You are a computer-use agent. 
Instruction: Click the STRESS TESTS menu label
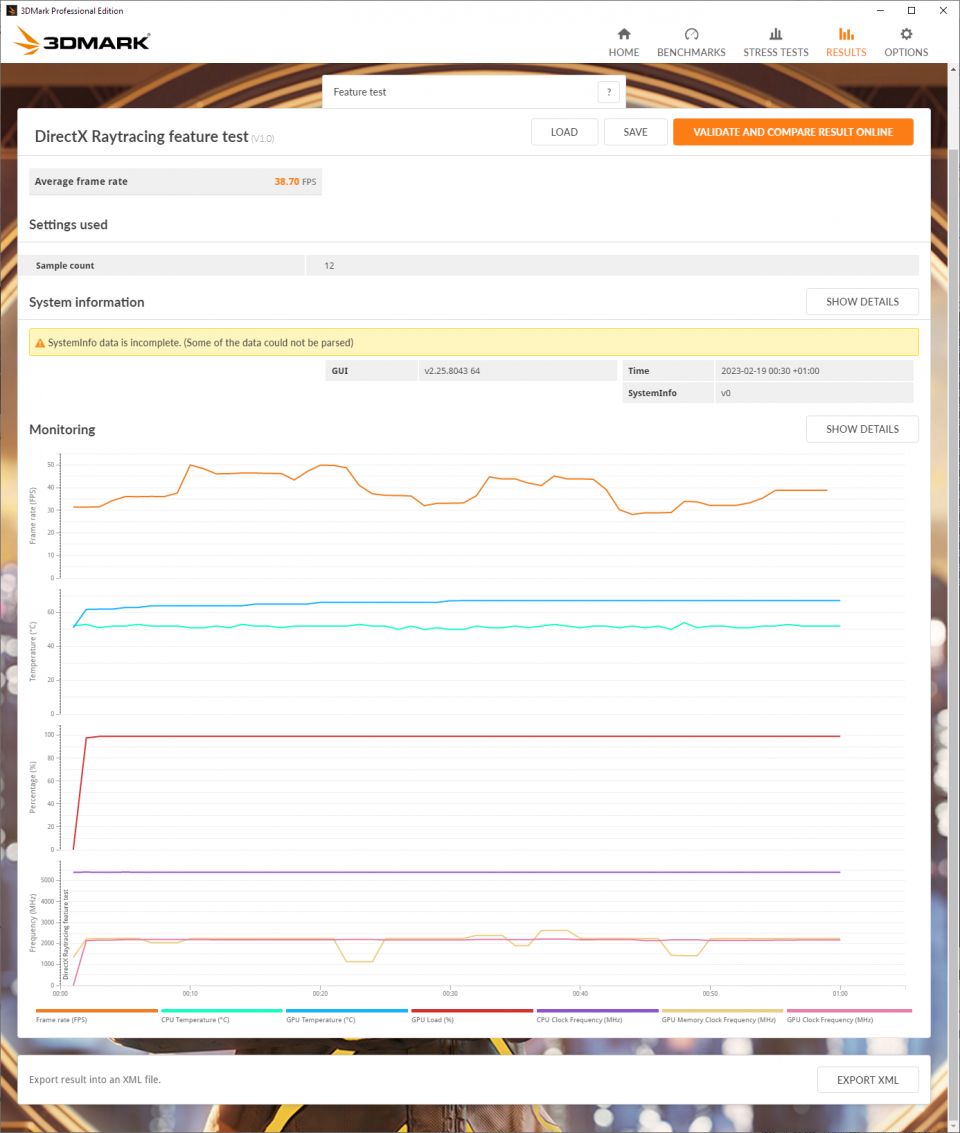[776, 52]
